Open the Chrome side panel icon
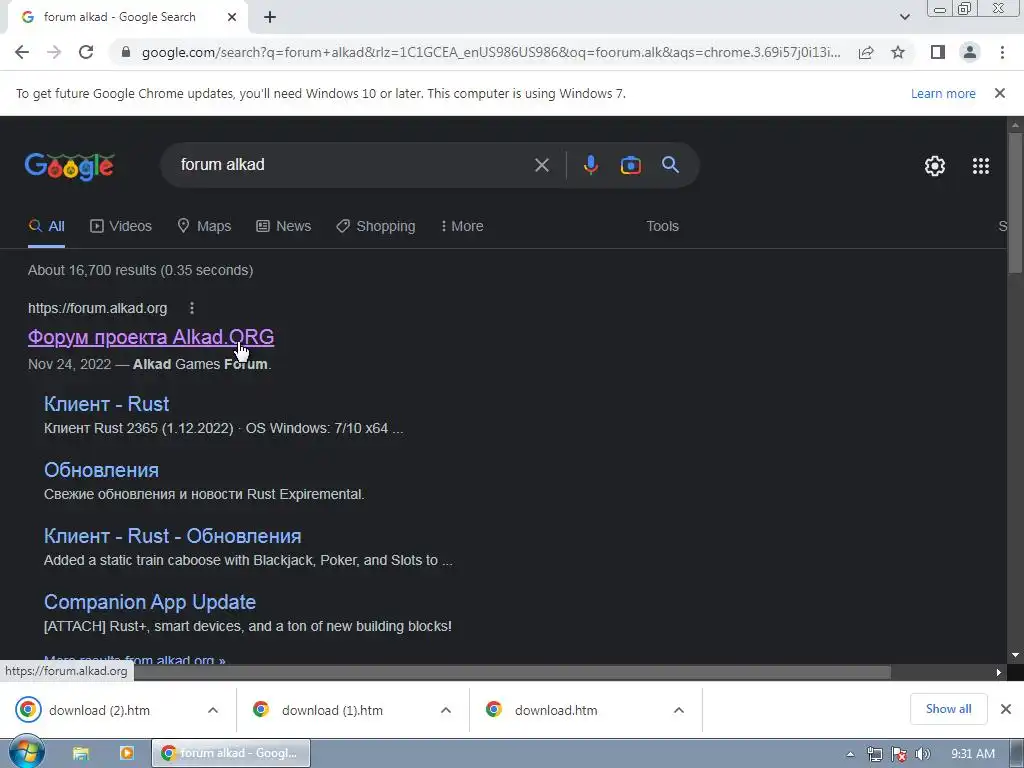The width and height of the screenshot is (1024, 768). coord(938,52)
